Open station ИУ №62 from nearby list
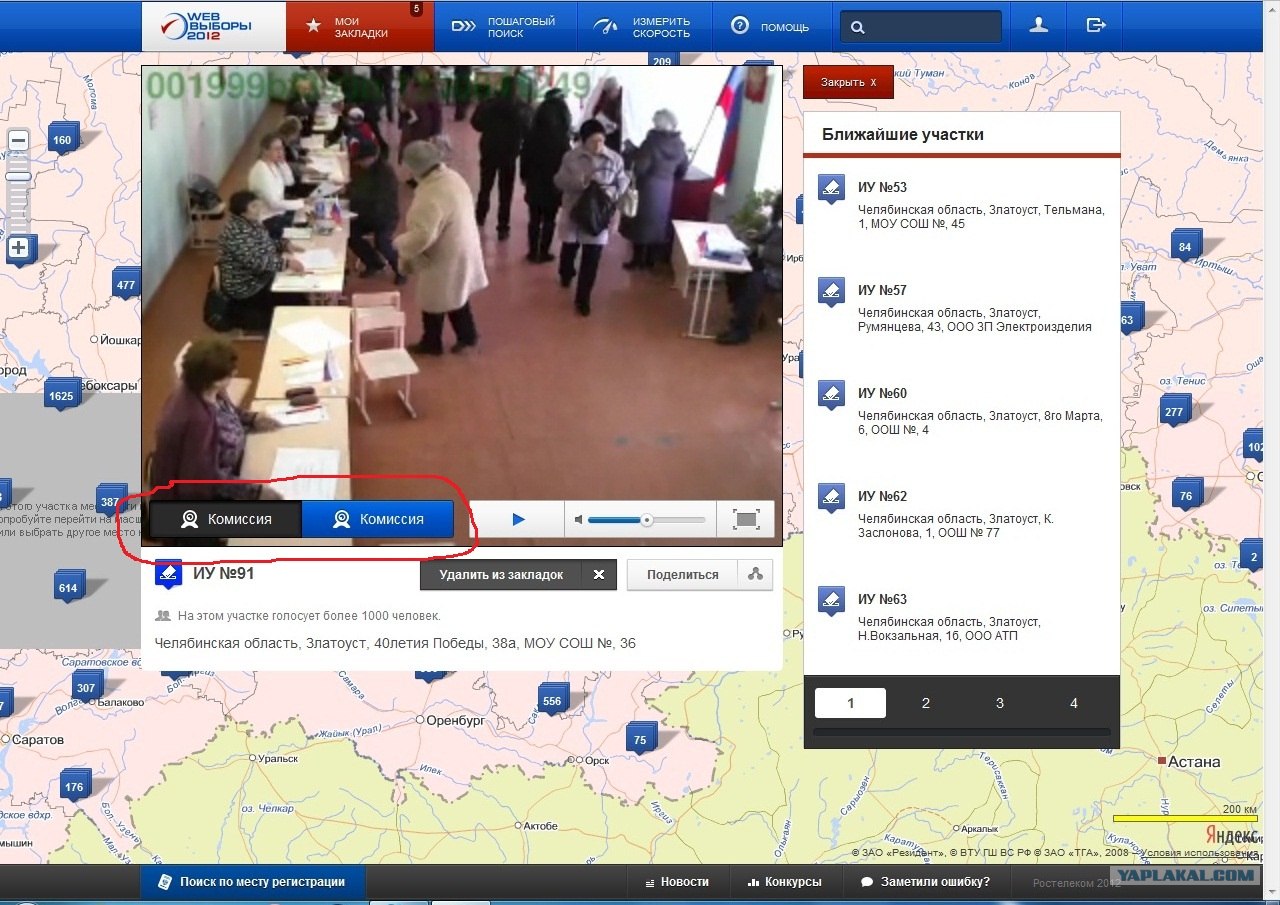 882,496
